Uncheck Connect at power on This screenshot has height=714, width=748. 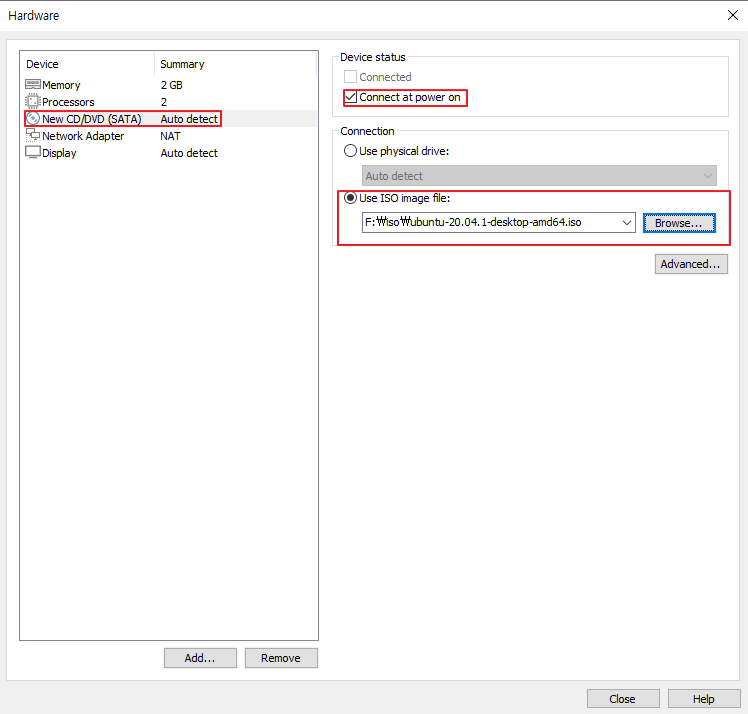click(350, 97)
